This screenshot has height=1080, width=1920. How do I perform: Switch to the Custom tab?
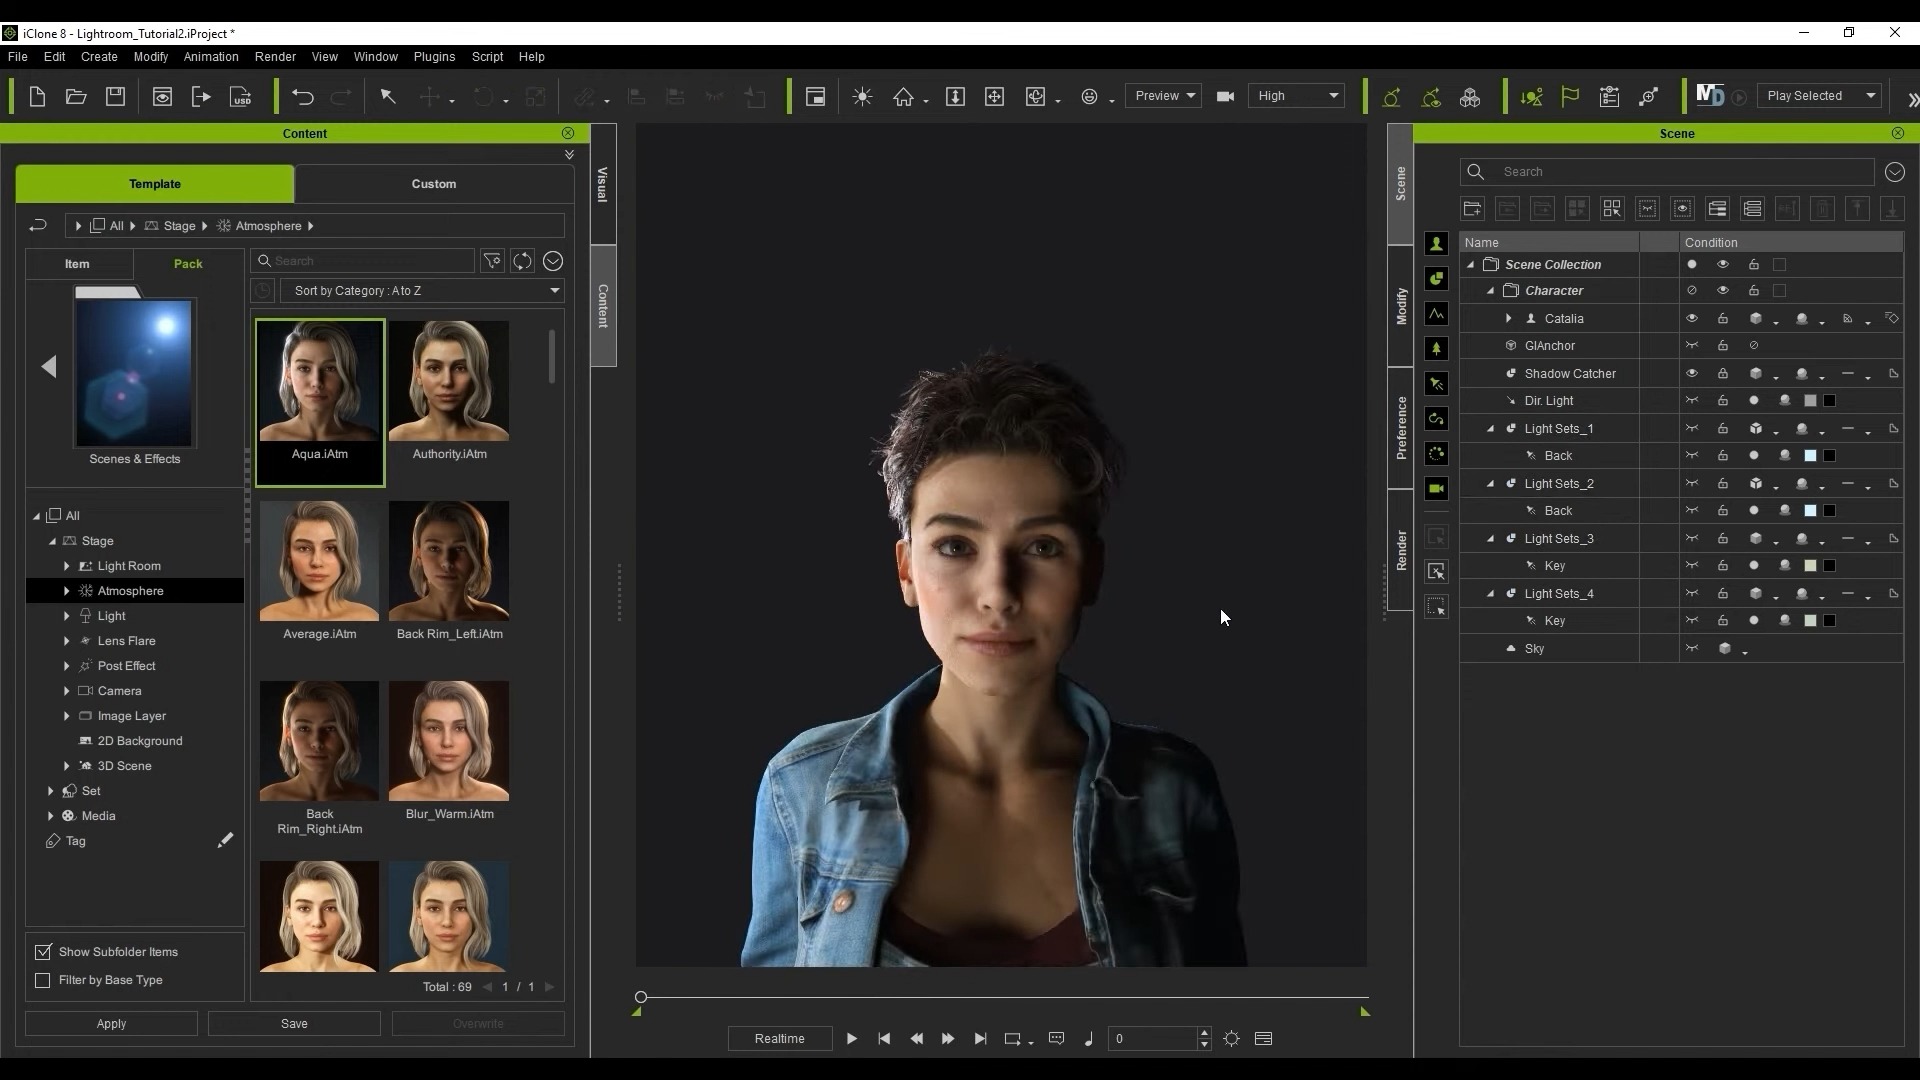(433, 184)
